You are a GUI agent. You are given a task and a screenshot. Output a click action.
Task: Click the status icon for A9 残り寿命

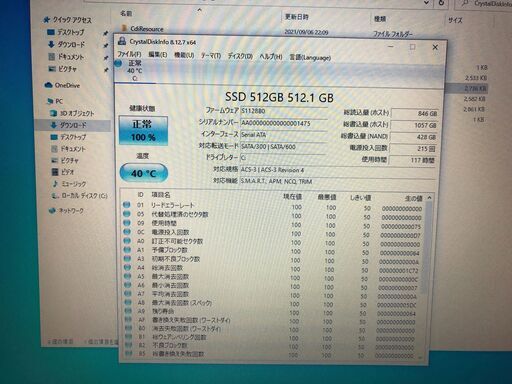(128, 311)
